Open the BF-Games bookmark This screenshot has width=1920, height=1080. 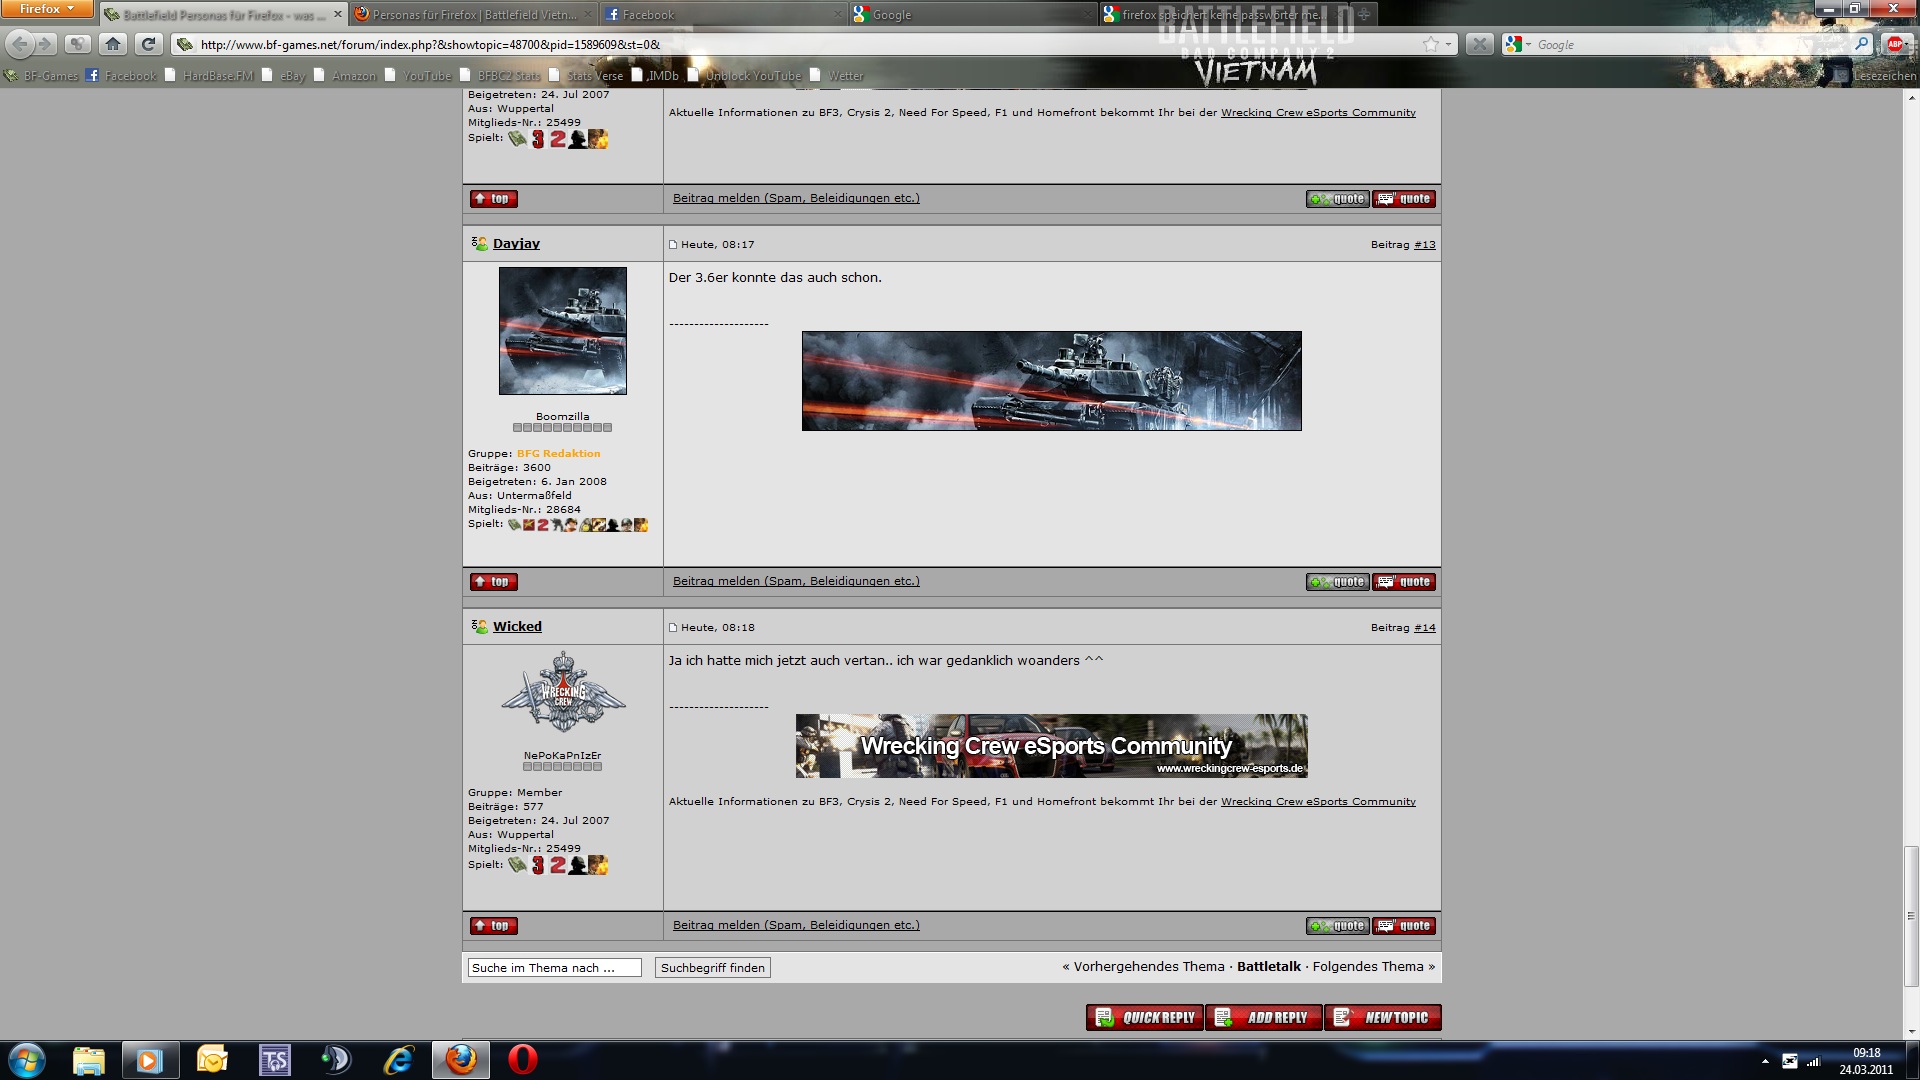pyautogui.click(x=42, y=76)
